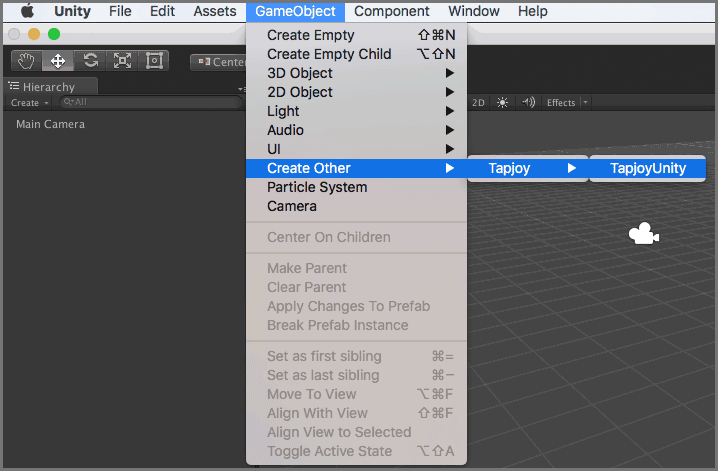
Task: Open the File menu
Action: coord(120,11)
